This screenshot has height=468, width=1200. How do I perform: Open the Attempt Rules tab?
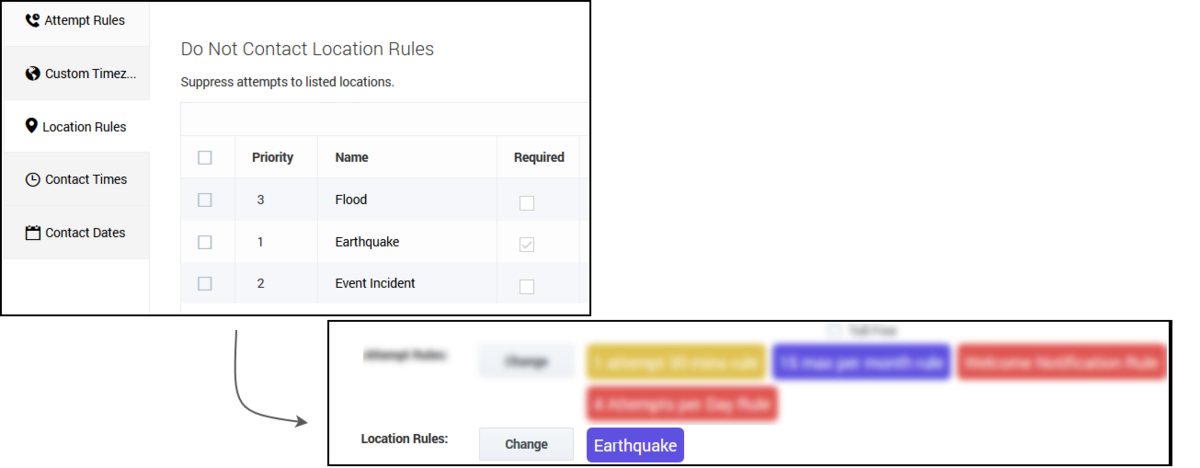click(76, 21)
